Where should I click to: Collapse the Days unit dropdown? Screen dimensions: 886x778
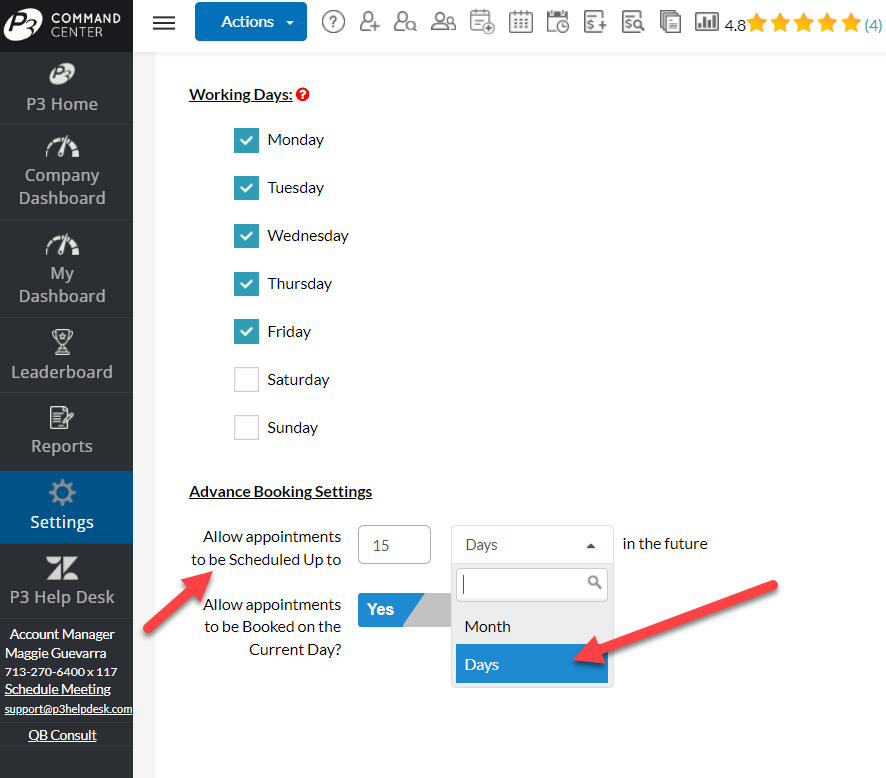tap(531, 545)
